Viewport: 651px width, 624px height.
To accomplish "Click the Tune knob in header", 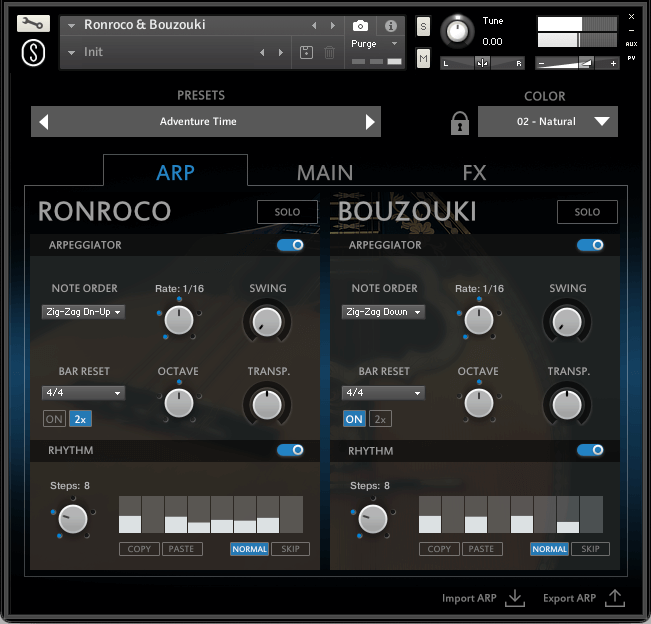I will click(x=458, y=30).
